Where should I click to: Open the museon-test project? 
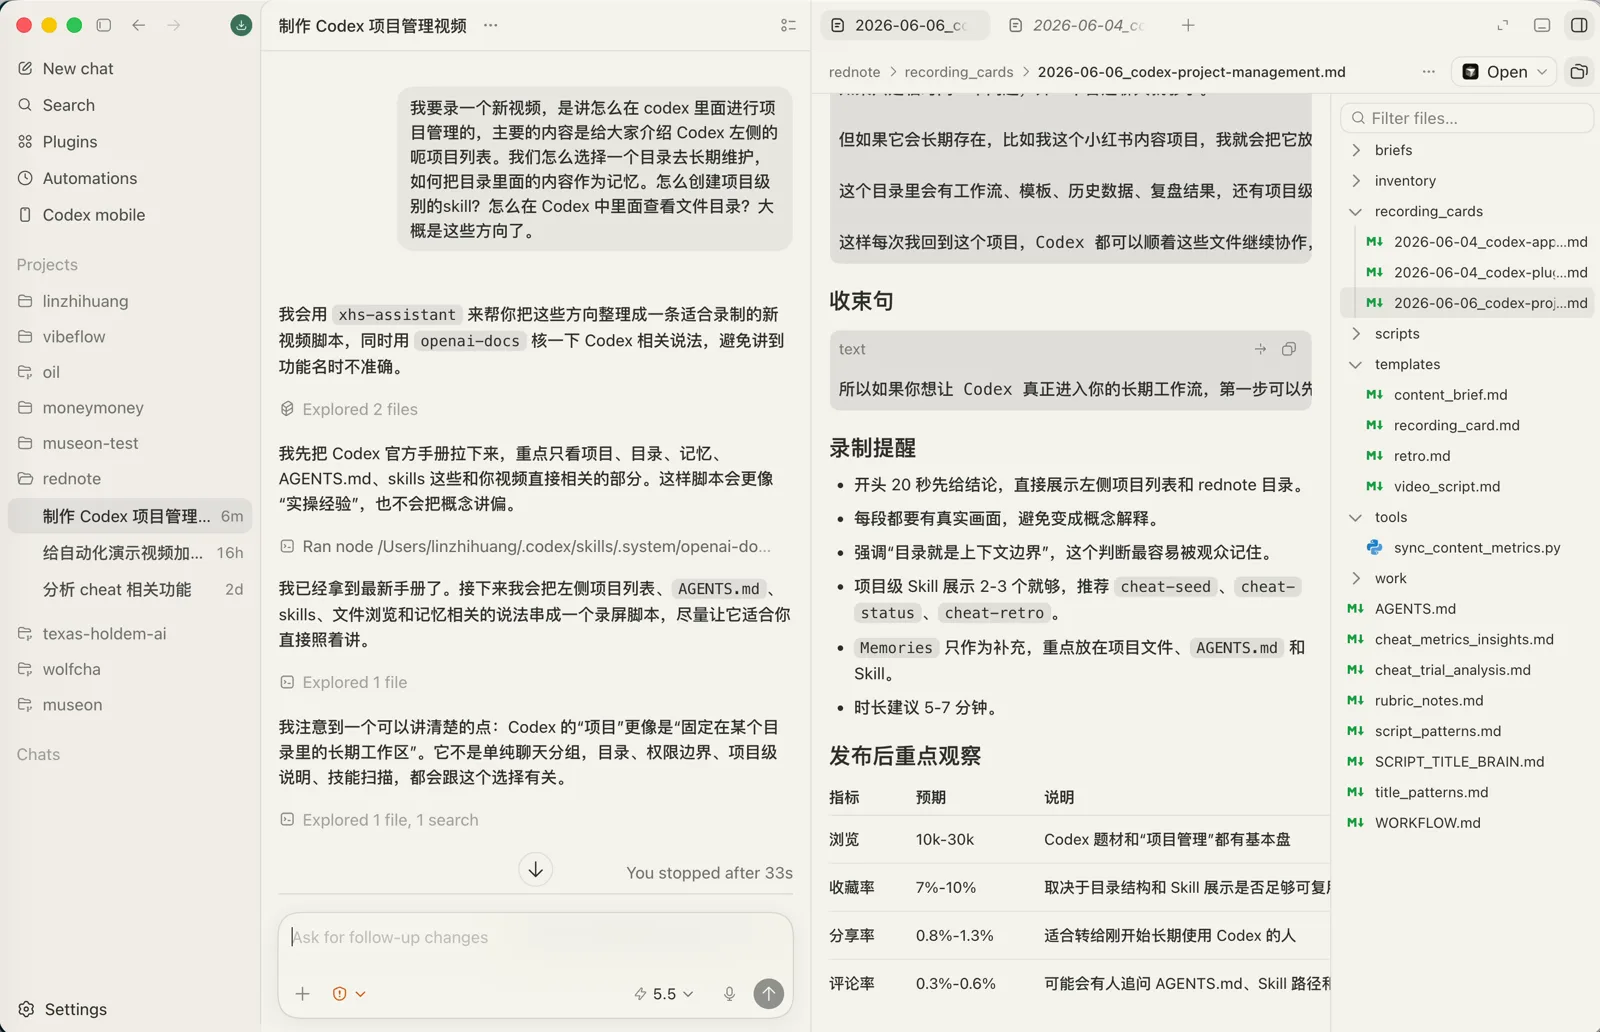tap(130, 443)
